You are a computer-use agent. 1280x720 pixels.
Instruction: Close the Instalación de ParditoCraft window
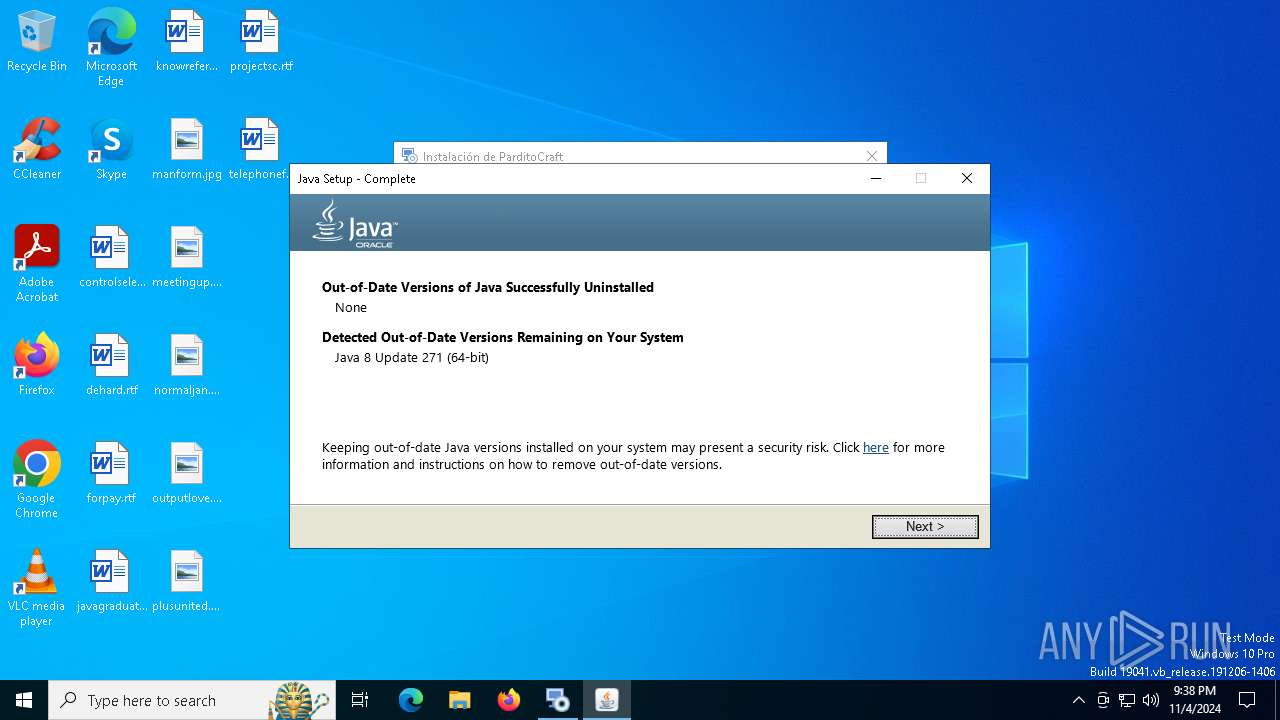[871, 156]
